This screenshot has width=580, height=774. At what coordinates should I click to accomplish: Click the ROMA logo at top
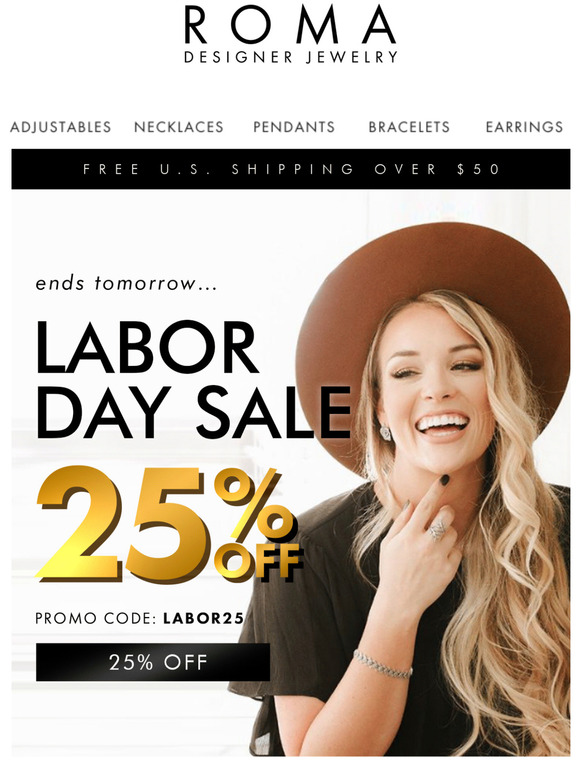pyautogui.click(x=290, y=26)
